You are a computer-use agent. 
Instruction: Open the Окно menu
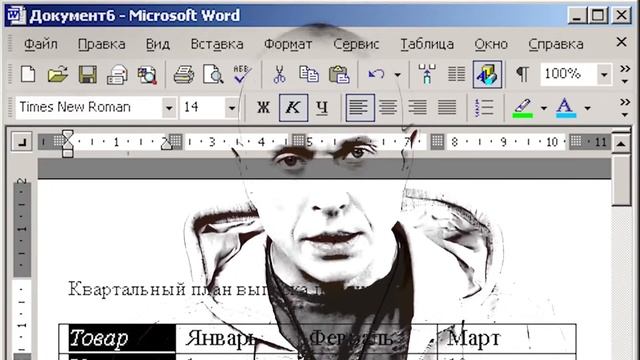point(491,44)
